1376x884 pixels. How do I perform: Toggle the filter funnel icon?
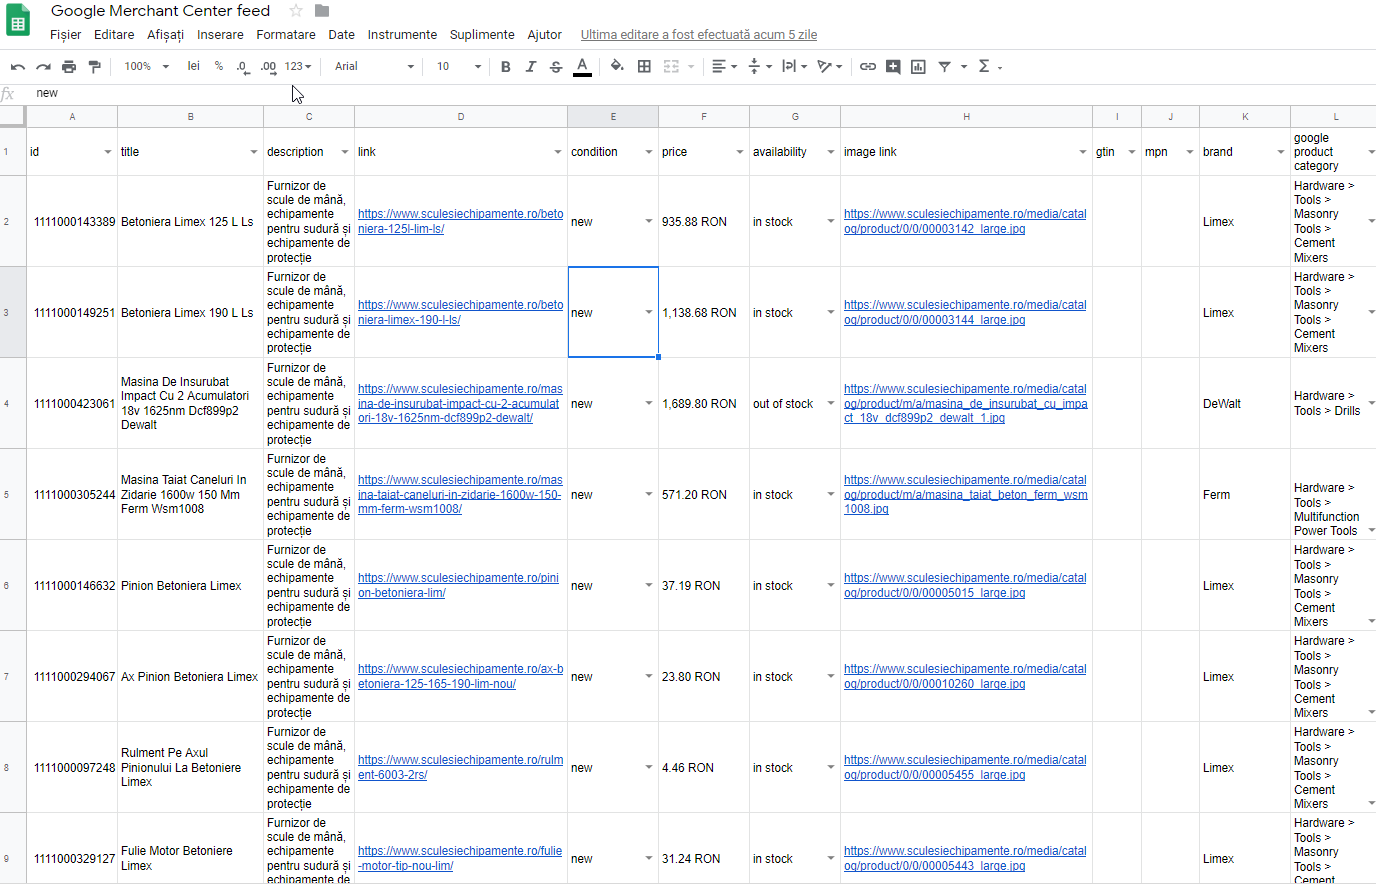pyautogui.click(x=944, y=67)
